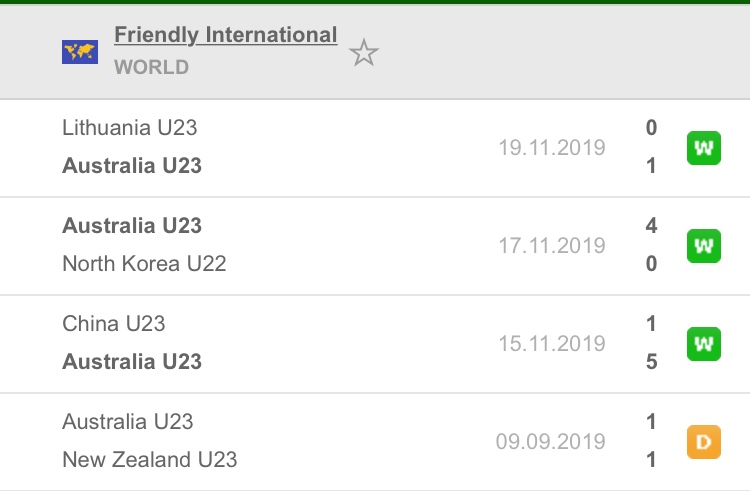This screenshot has width=750, height=491.
Task: Click the WORLD country label
Action: click(x=152, y=67)
